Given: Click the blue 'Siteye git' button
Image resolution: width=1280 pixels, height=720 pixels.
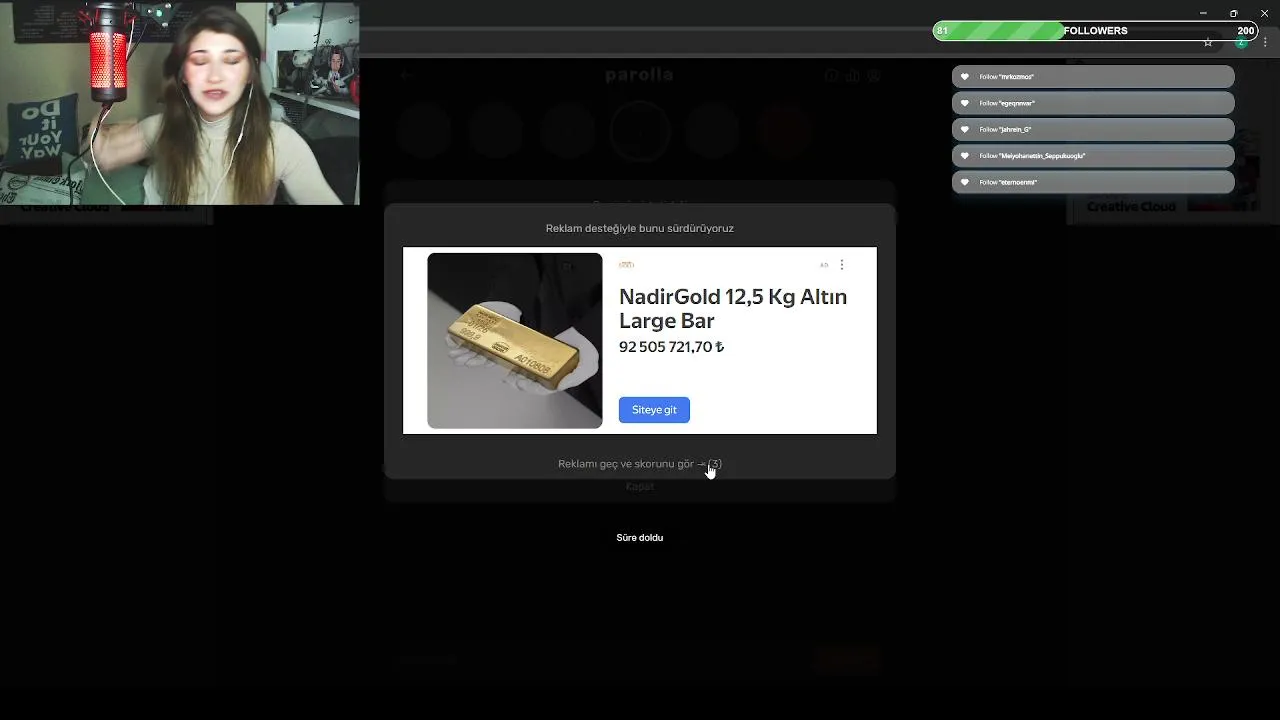Looking at the screenshot, I should click(654, 410).
